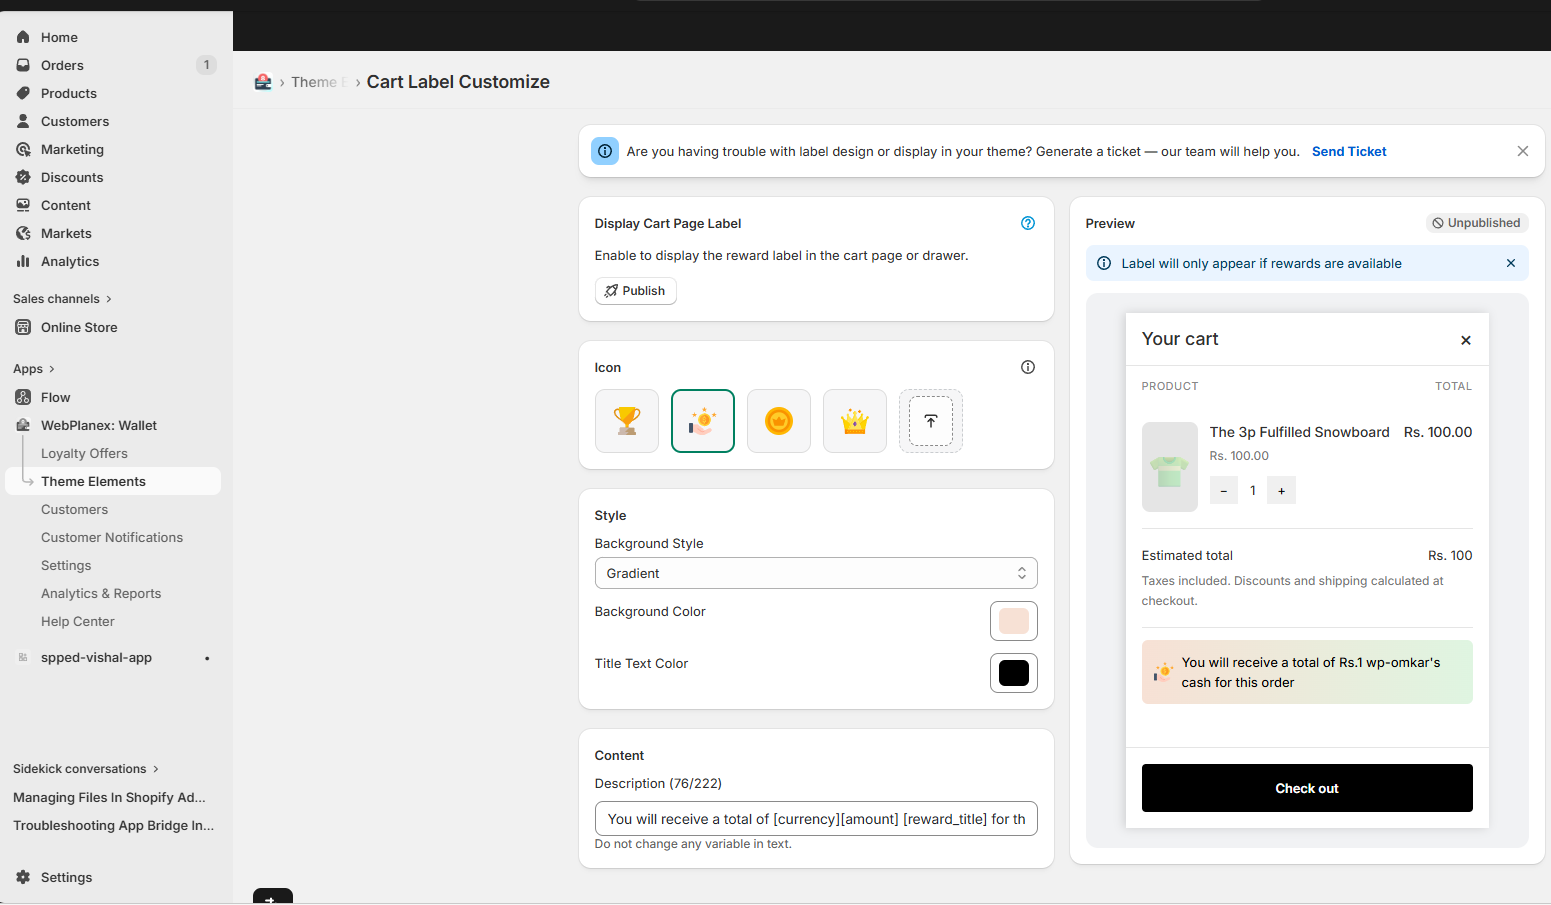
Task: Open the Flow app from the sidebar
Action: click(55, 397)
